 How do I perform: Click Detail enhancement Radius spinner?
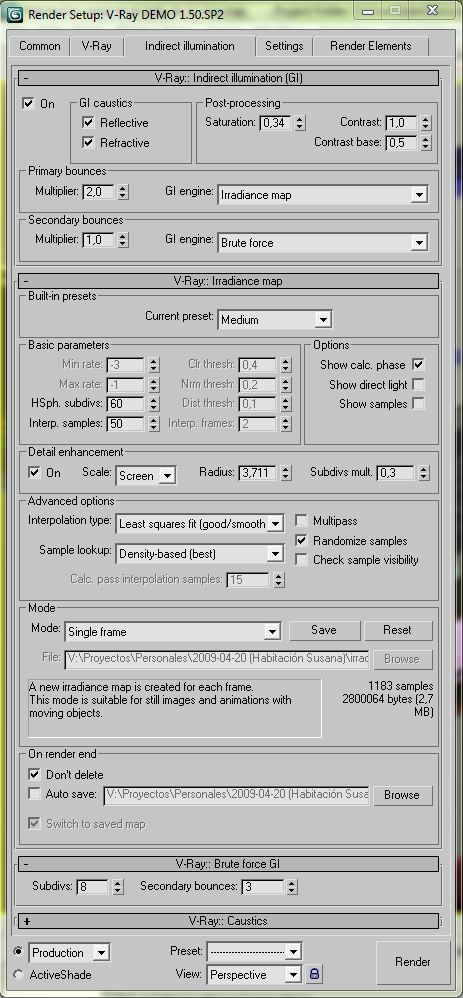click(x=286, y=472)
